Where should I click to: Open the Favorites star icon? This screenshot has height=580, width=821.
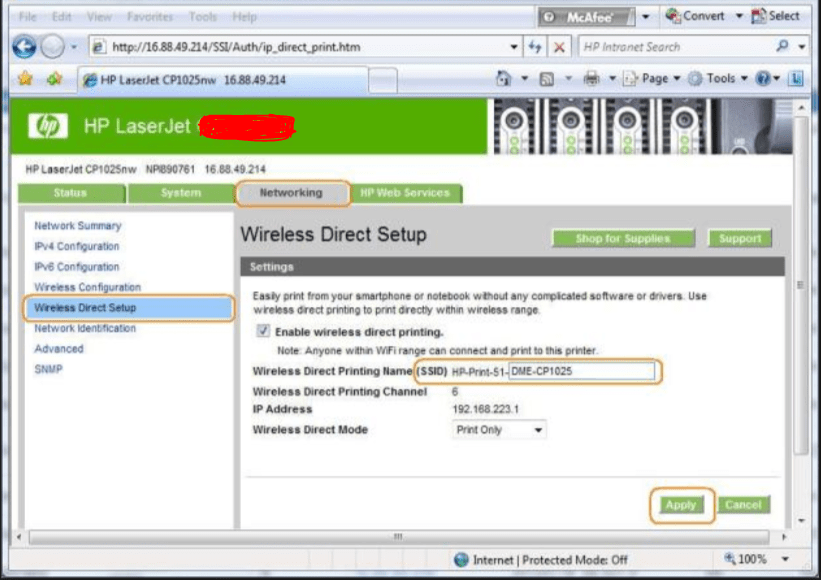(x=25, y=79)
